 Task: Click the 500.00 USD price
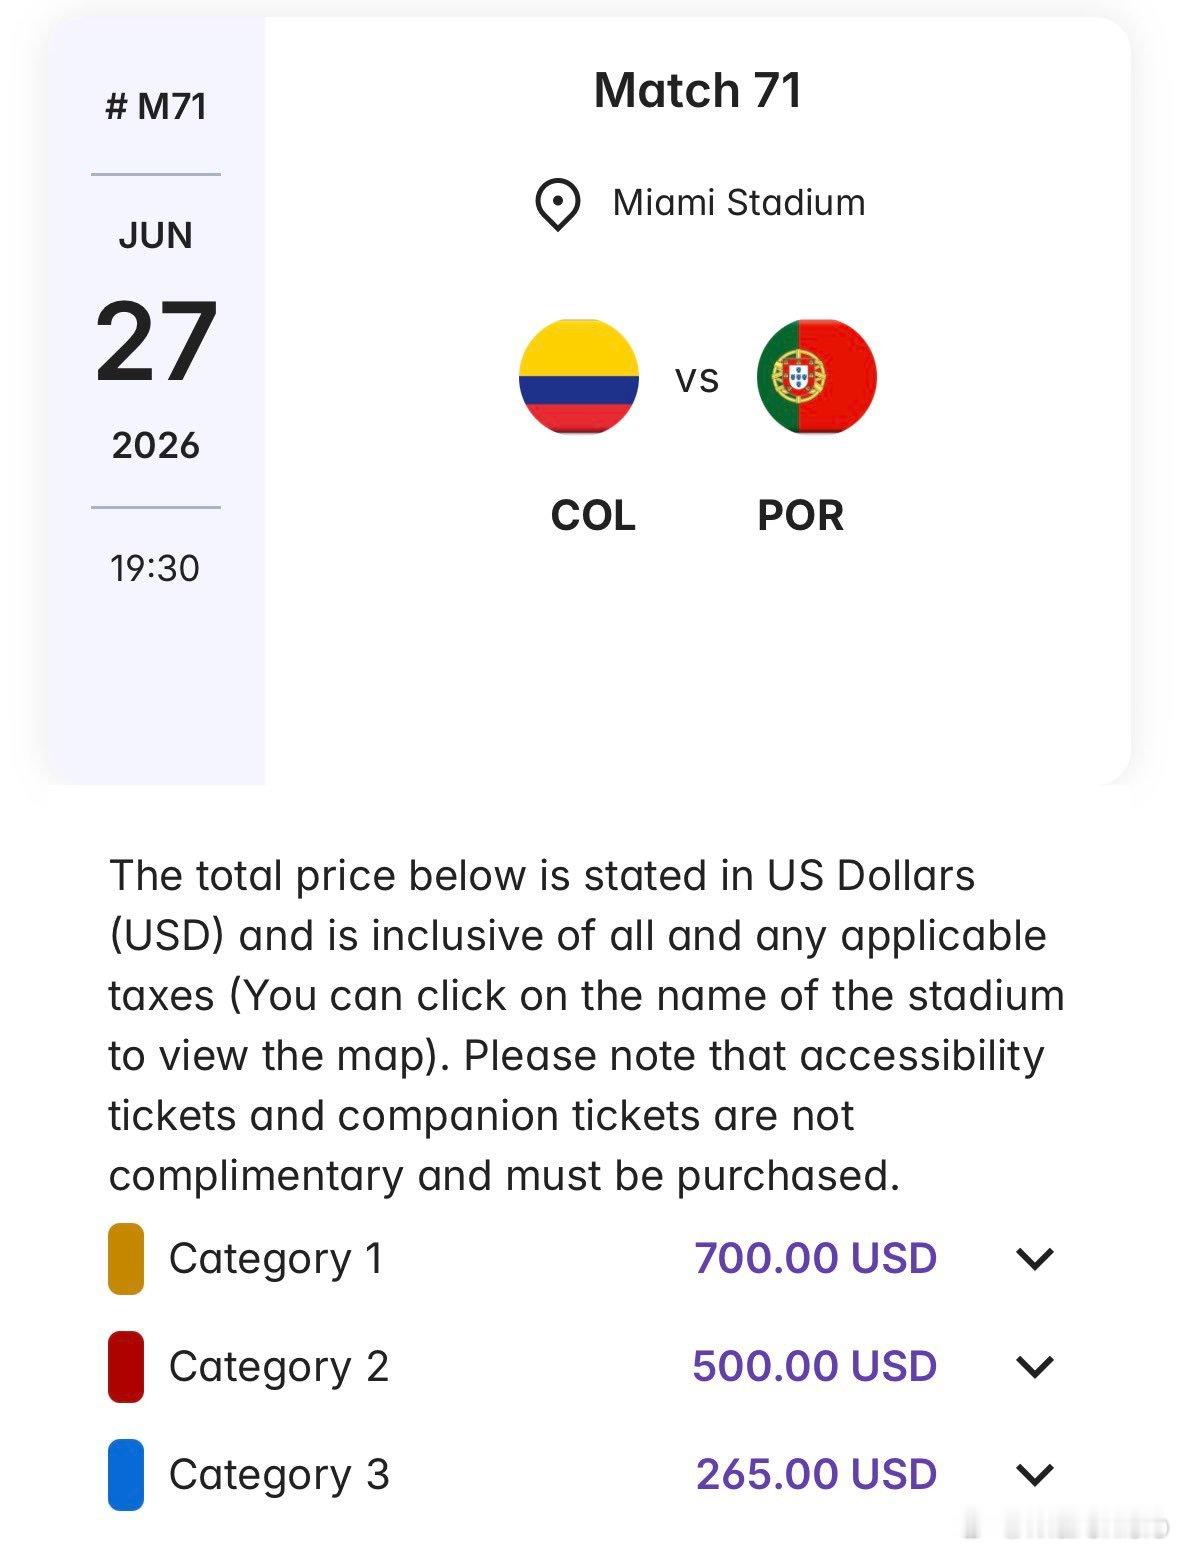815,1366
